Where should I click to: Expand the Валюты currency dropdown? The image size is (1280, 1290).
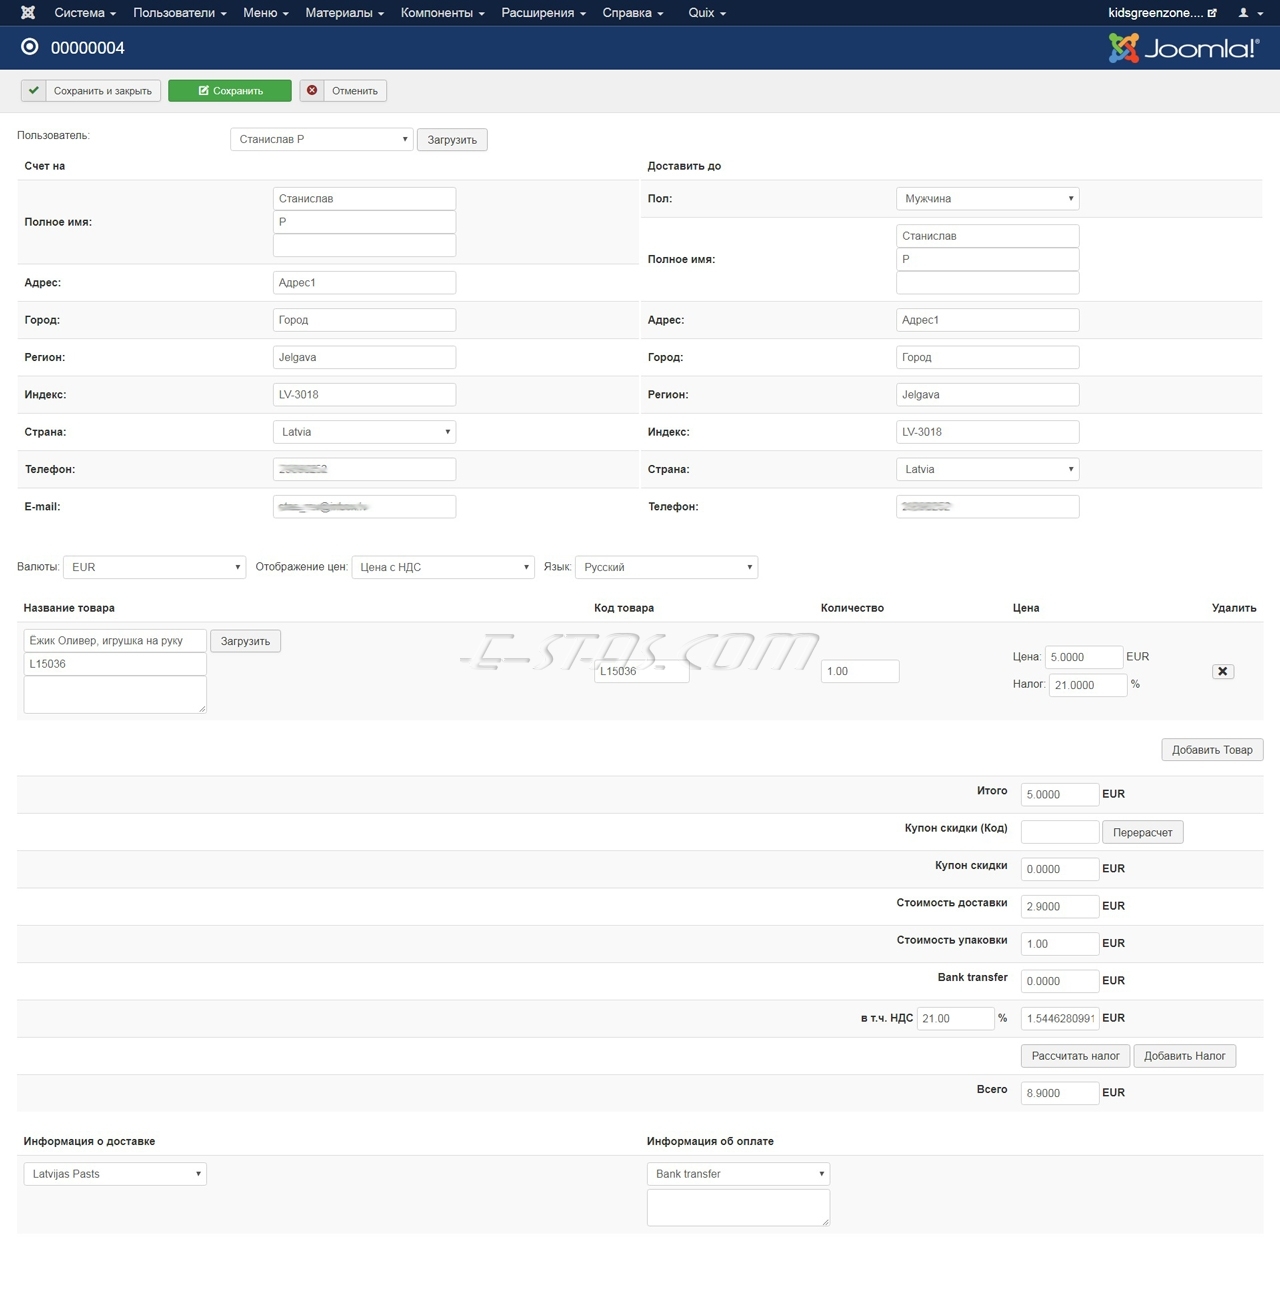154,567
